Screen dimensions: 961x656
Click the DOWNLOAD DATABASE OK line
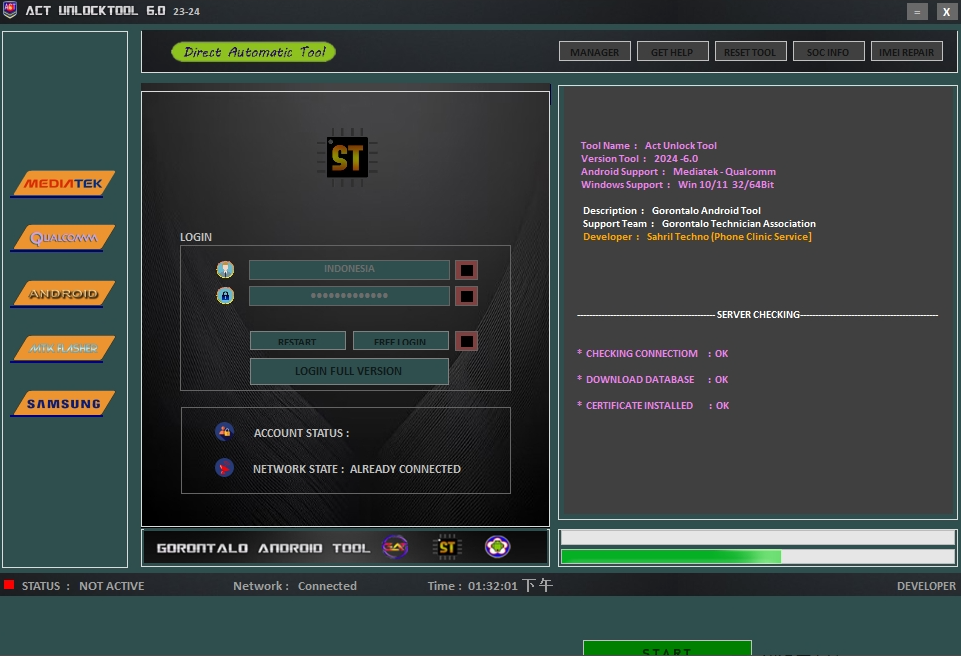pos(652,379)
